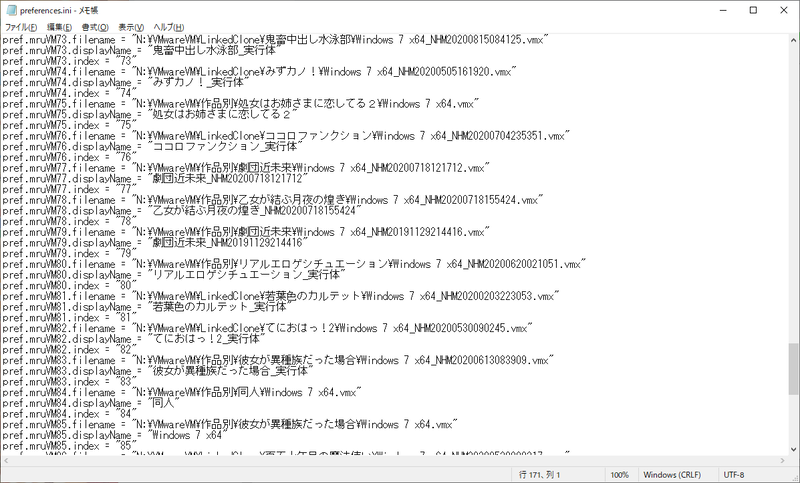Click the horizontal scrollbar track
Viewport: 800px width, 483px height.
(x=394, y=461)
